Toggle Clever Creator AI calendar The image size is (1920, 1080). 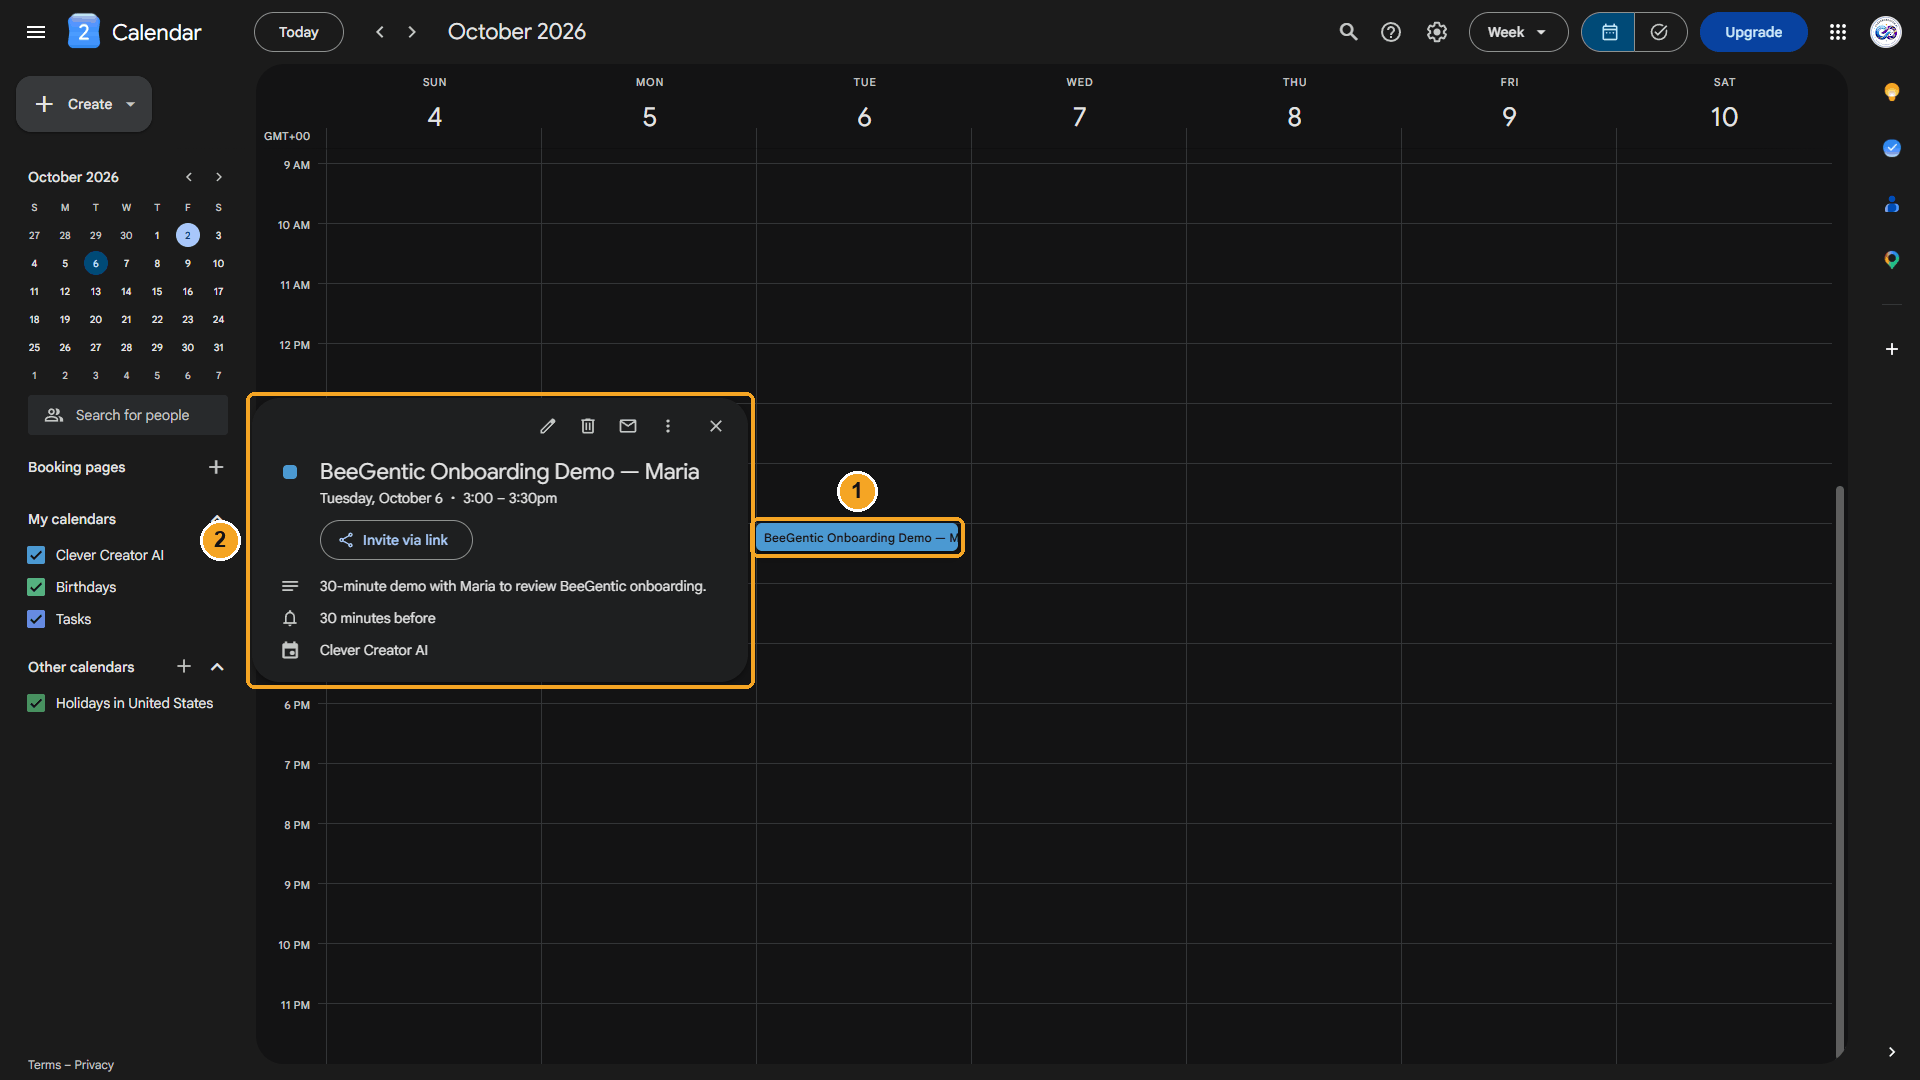(x=36, y=555)
